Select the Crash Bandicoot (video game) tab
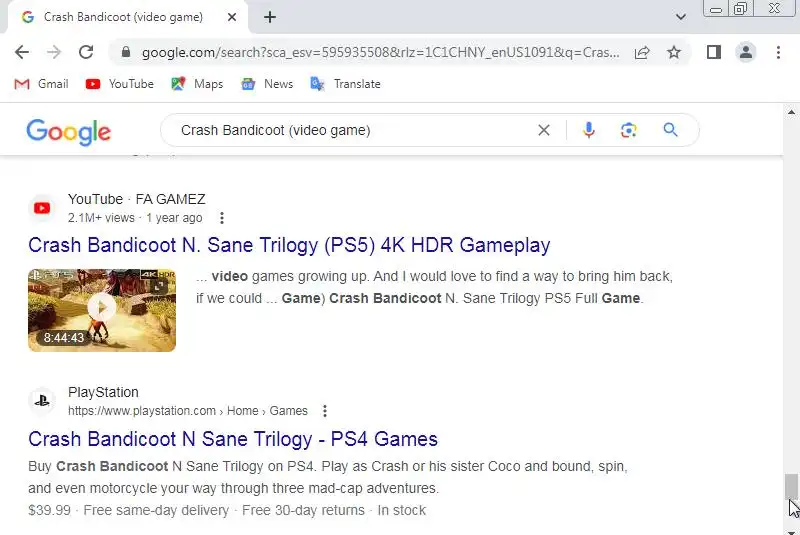The image size is (800, 535). coord(126,17)
